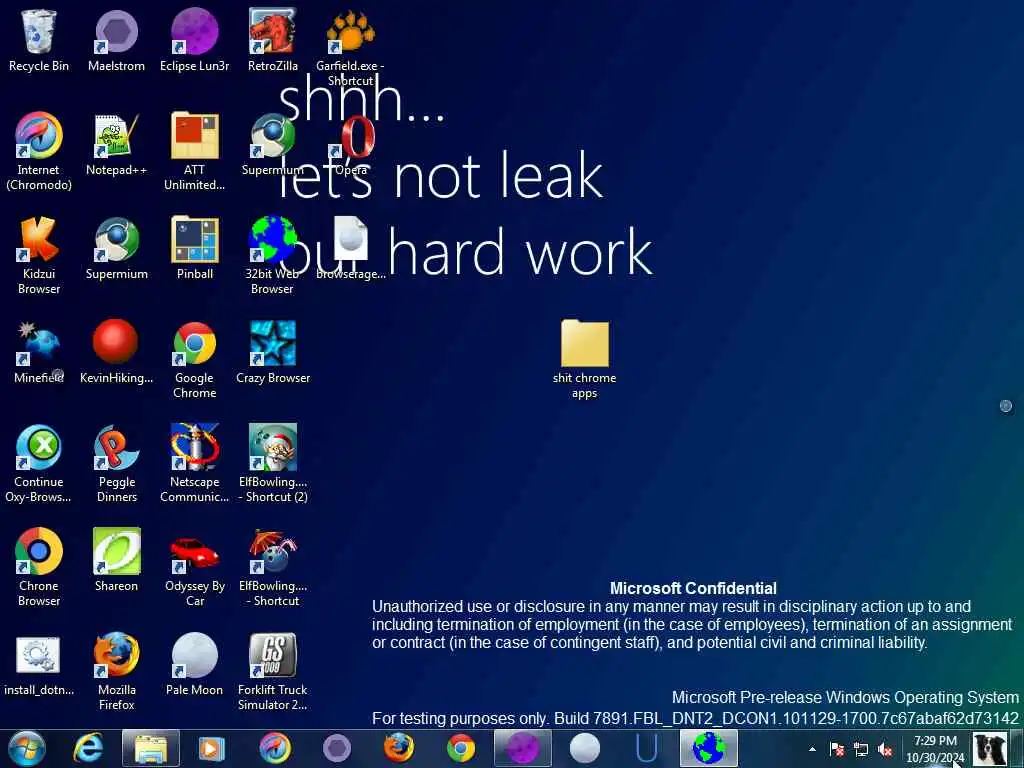Screen dimensions: 1024x768
Task: Click the Google Chrome icon on the taskbar
Action: coord(461,748)
